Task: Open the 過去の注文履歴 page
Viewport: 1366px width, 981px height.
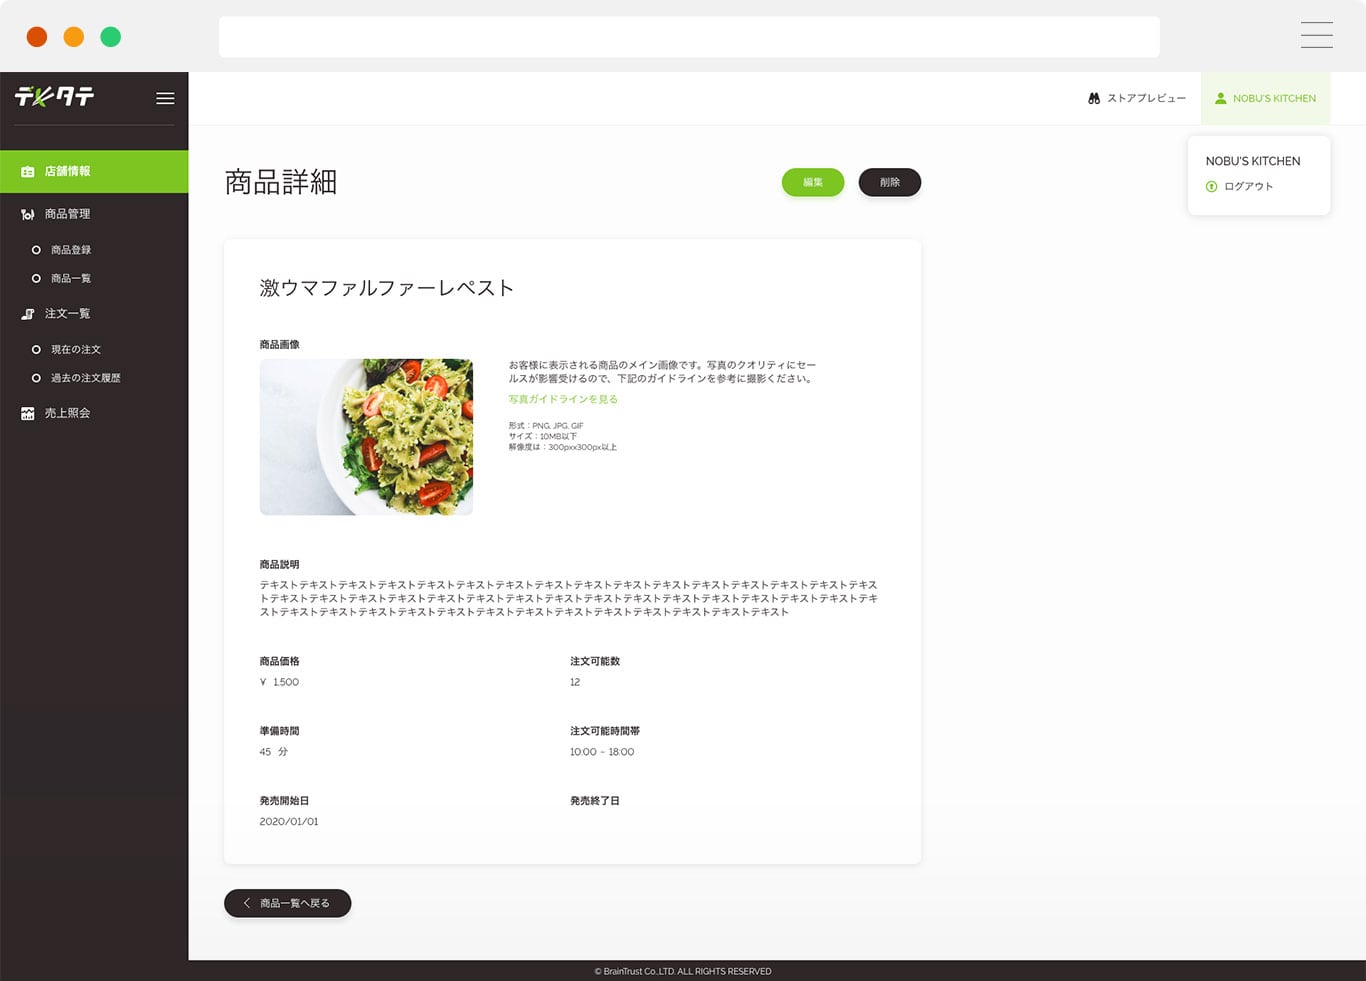Action: tap(85, 378)
